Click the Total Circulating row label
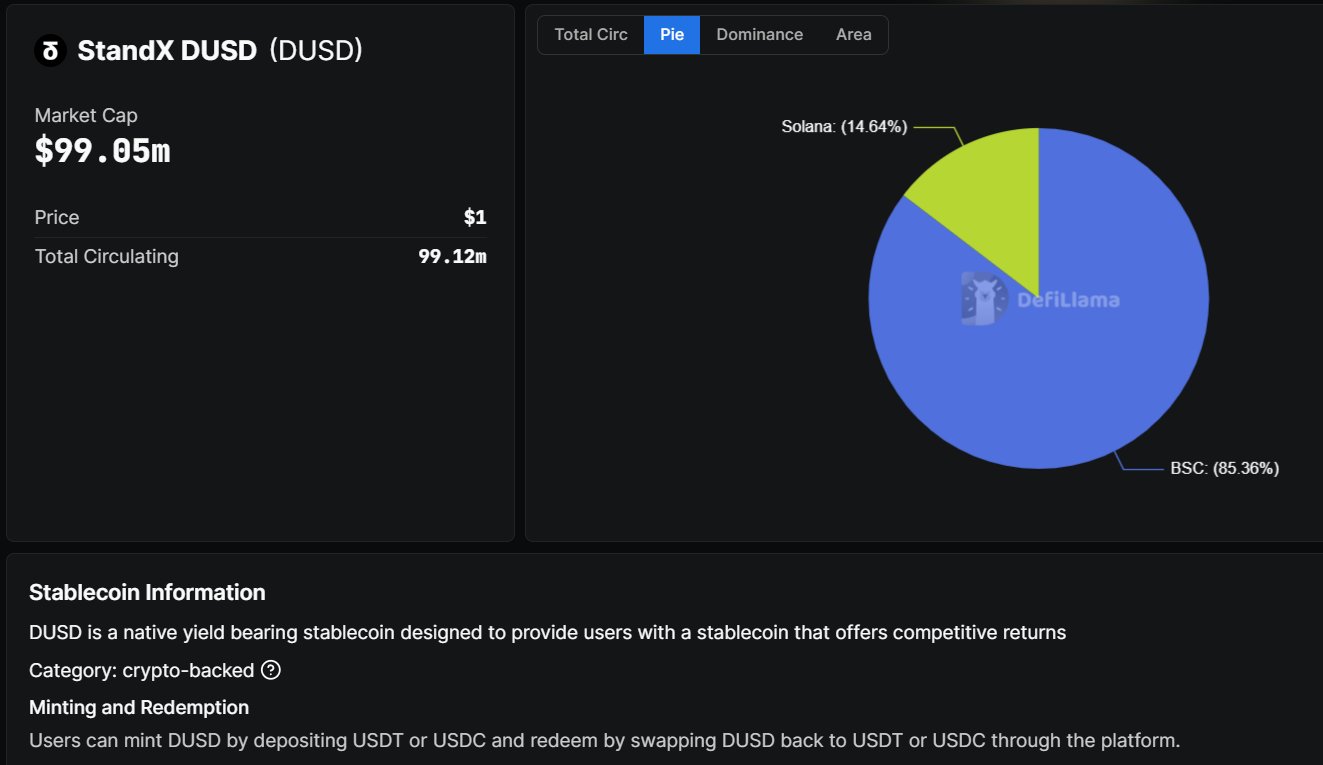Viewport: 1323px width, 765px height. click(106, 256)
